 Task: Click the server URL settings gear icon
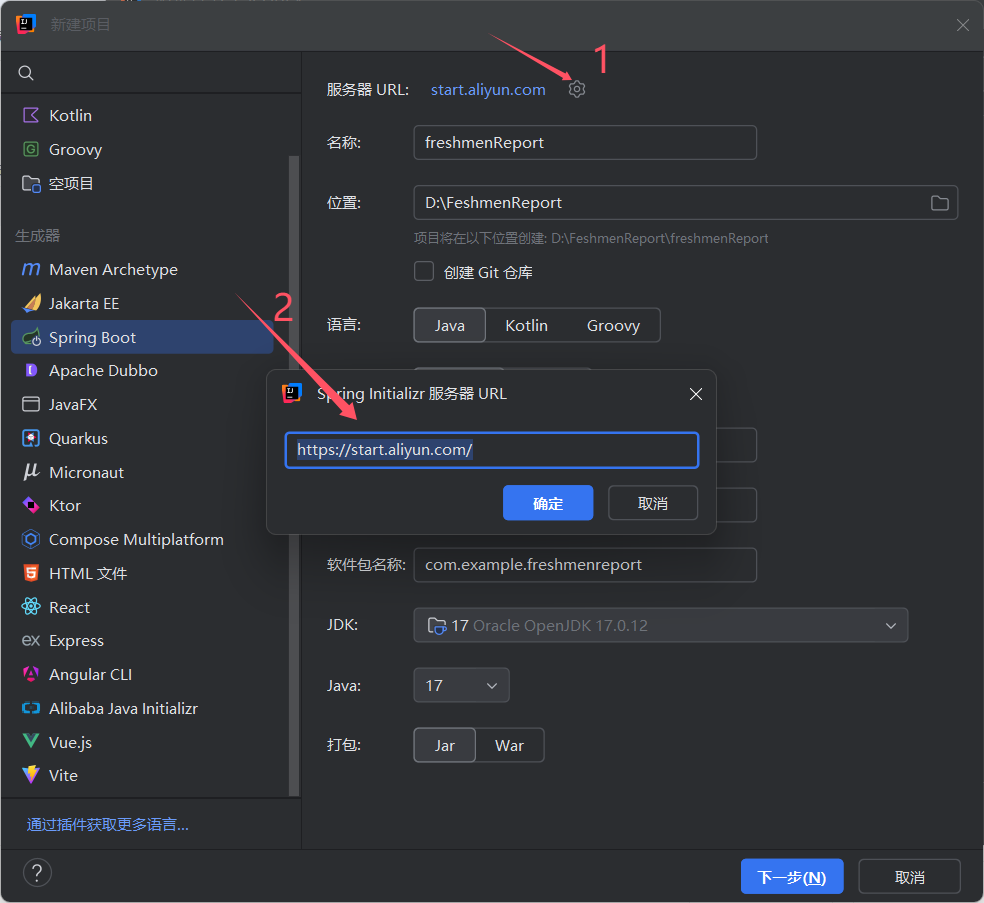click(x=577, y=89)
